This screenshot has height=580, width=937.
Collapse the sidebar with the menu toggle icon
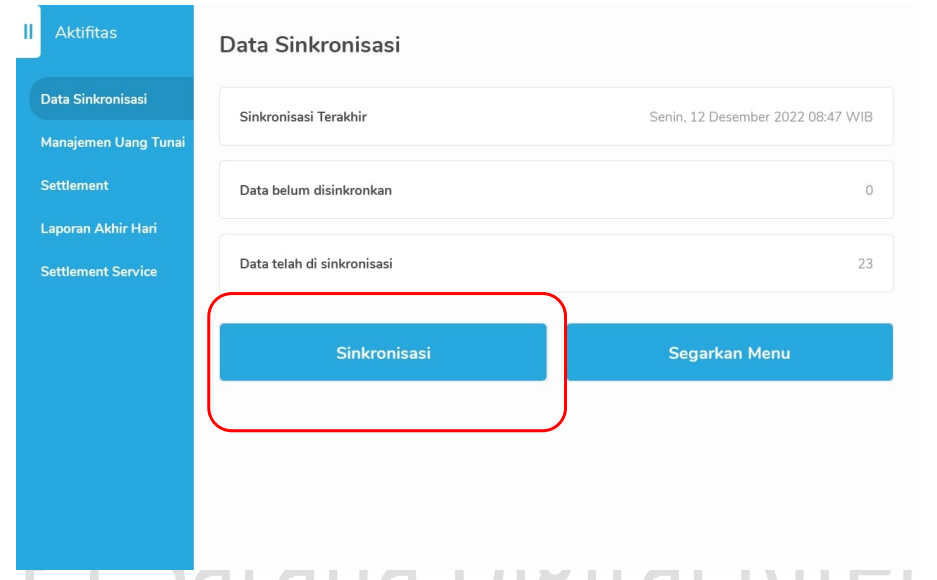pos(28,32)
